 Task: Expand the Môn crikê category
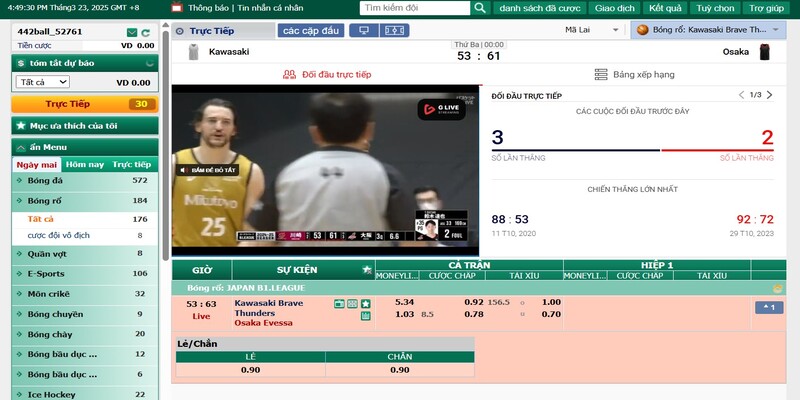tap(85, 294)
